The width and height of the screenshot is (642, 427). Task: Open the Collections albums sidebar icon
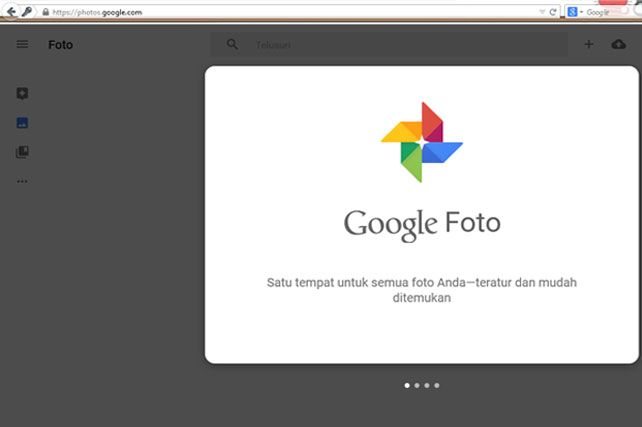(x=22, y=152)
